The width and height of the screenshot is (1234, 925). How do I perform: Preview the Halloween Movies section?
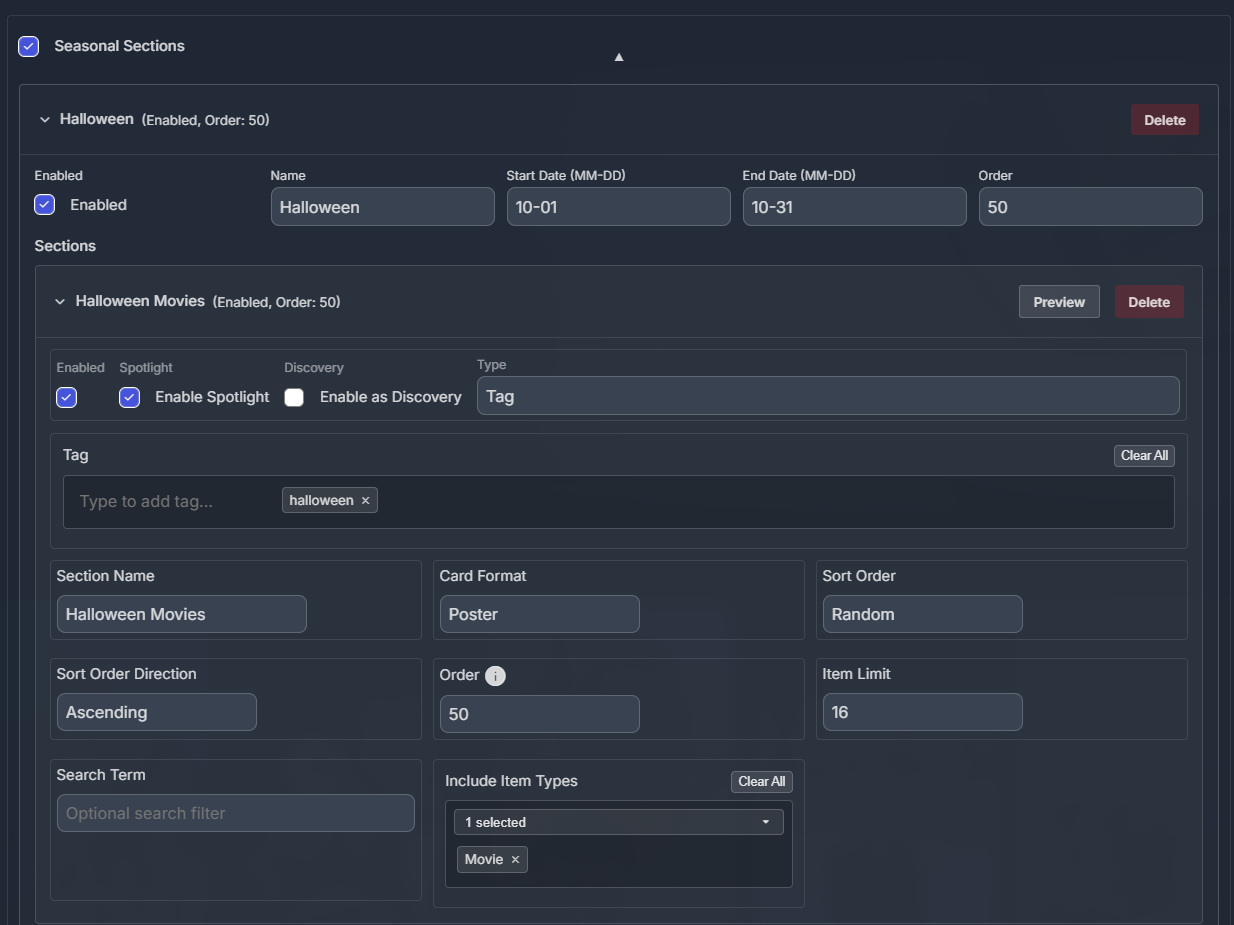coord(1059,302)
